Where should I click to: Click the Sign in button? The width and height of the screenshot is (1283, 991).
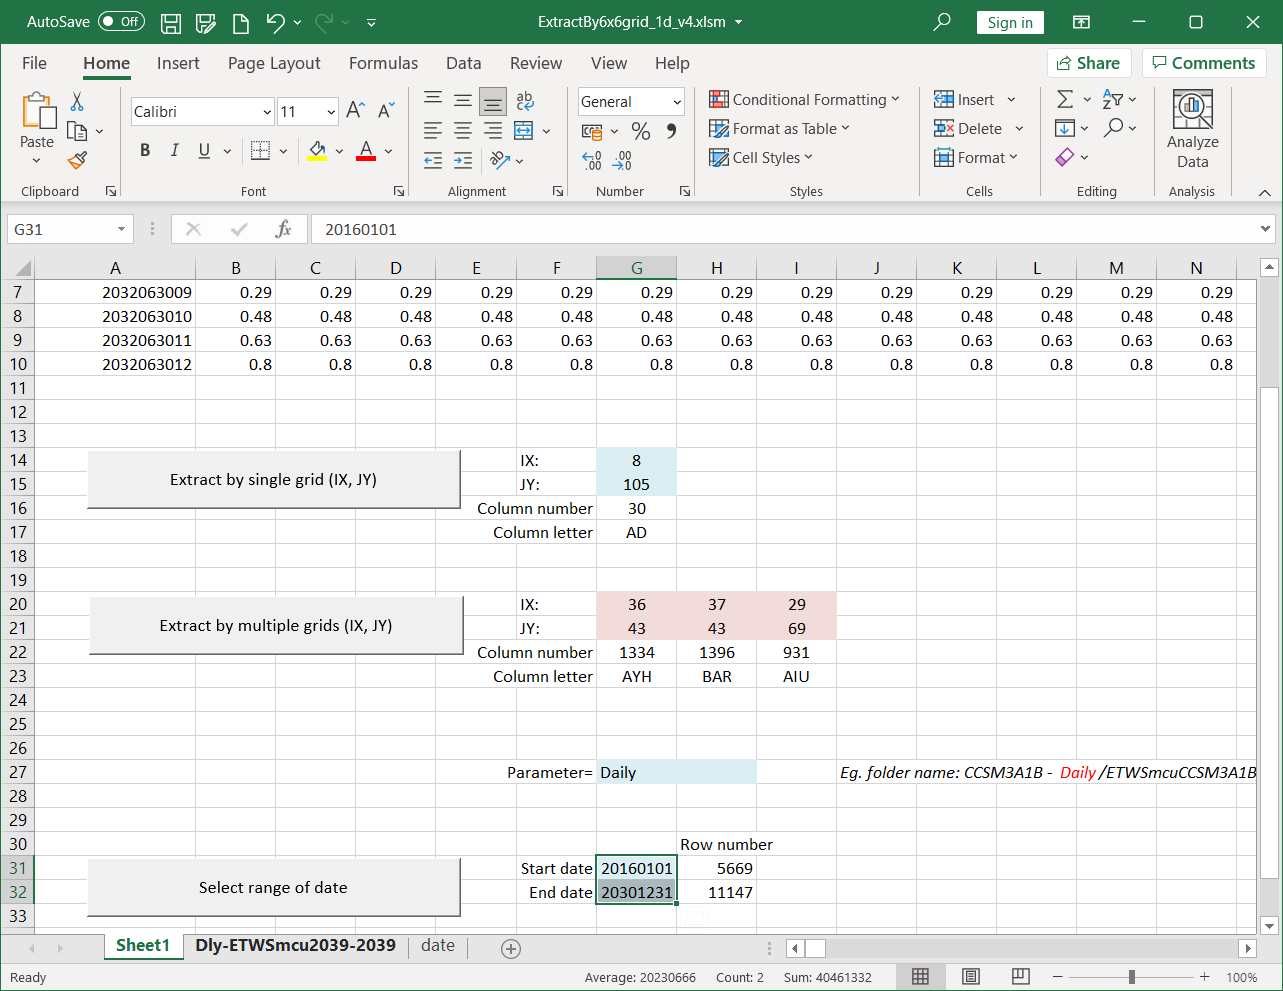1010,22
